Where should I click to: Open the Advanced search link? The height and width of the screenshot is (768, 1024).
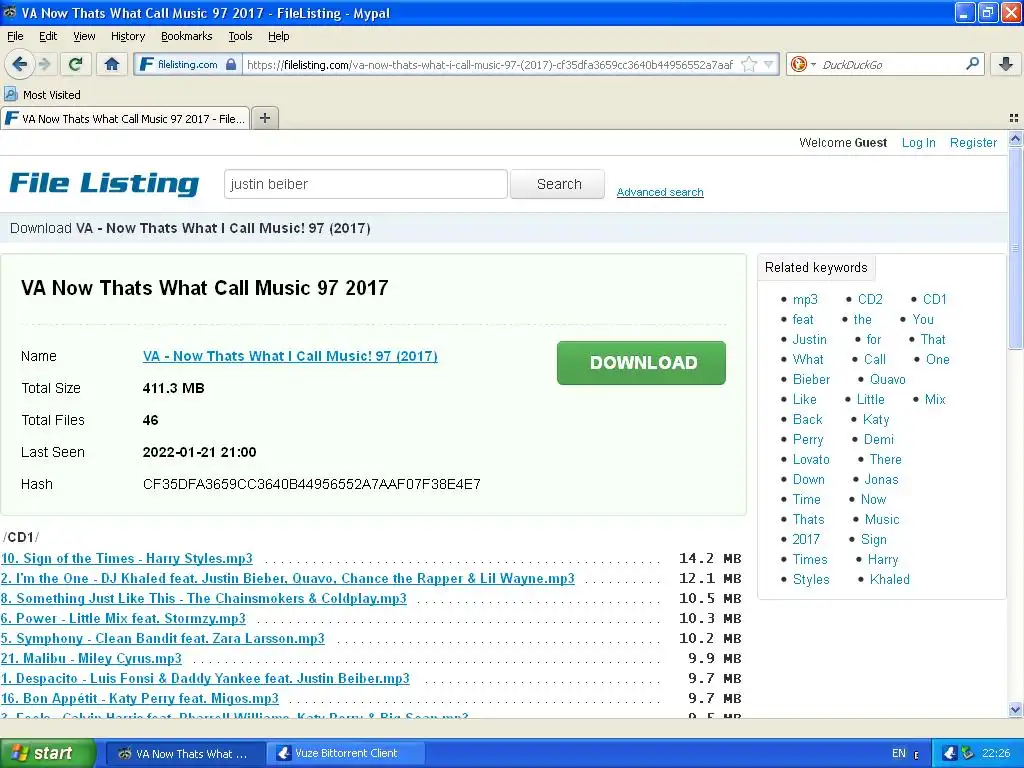coord(660,192)
